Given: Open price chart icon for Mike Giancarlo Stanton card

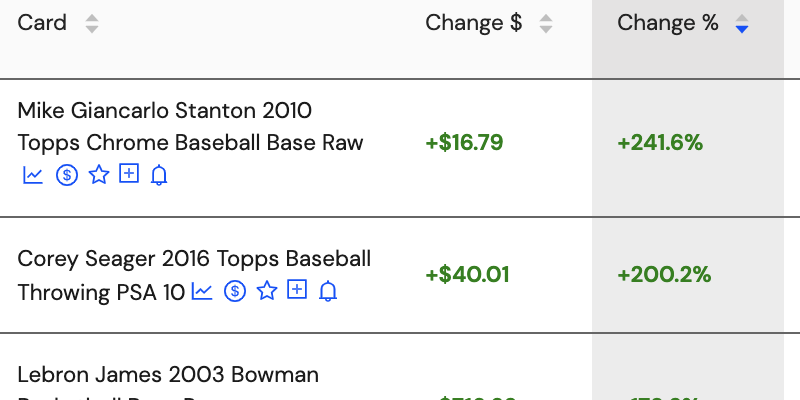Looking at the screenshot, I should click(x=33, y=175).
